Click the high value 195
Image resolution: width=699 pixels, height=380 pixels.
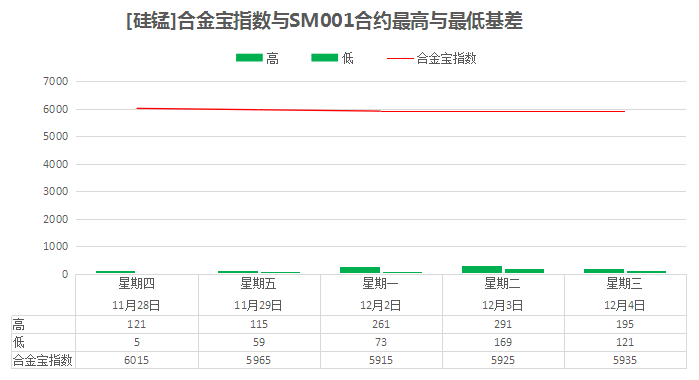(x=625, y=324)
